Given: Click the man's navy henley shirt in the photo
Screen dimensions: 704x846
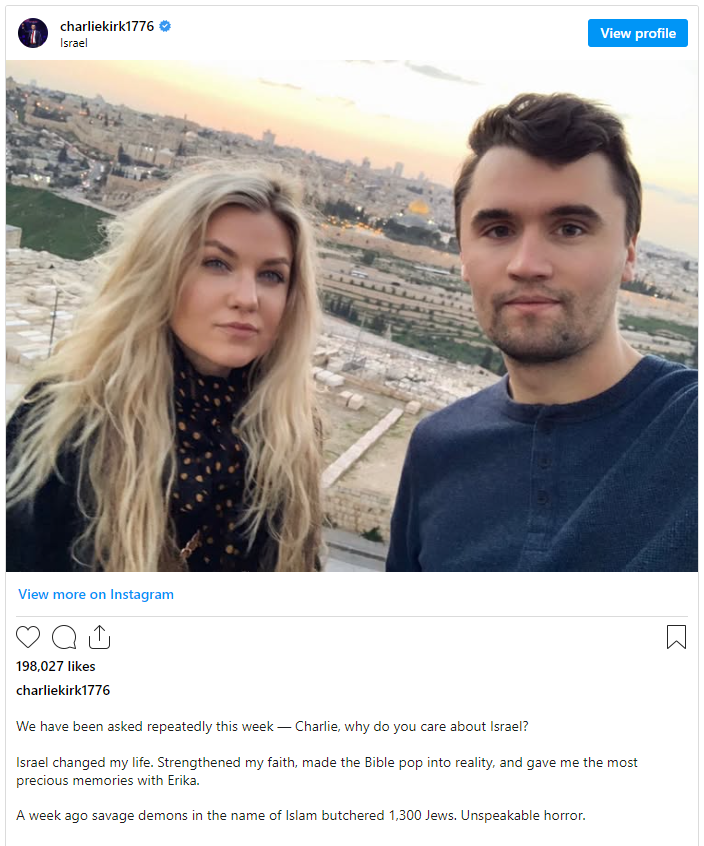Looking at the screenshot, I should coord(542,475).
